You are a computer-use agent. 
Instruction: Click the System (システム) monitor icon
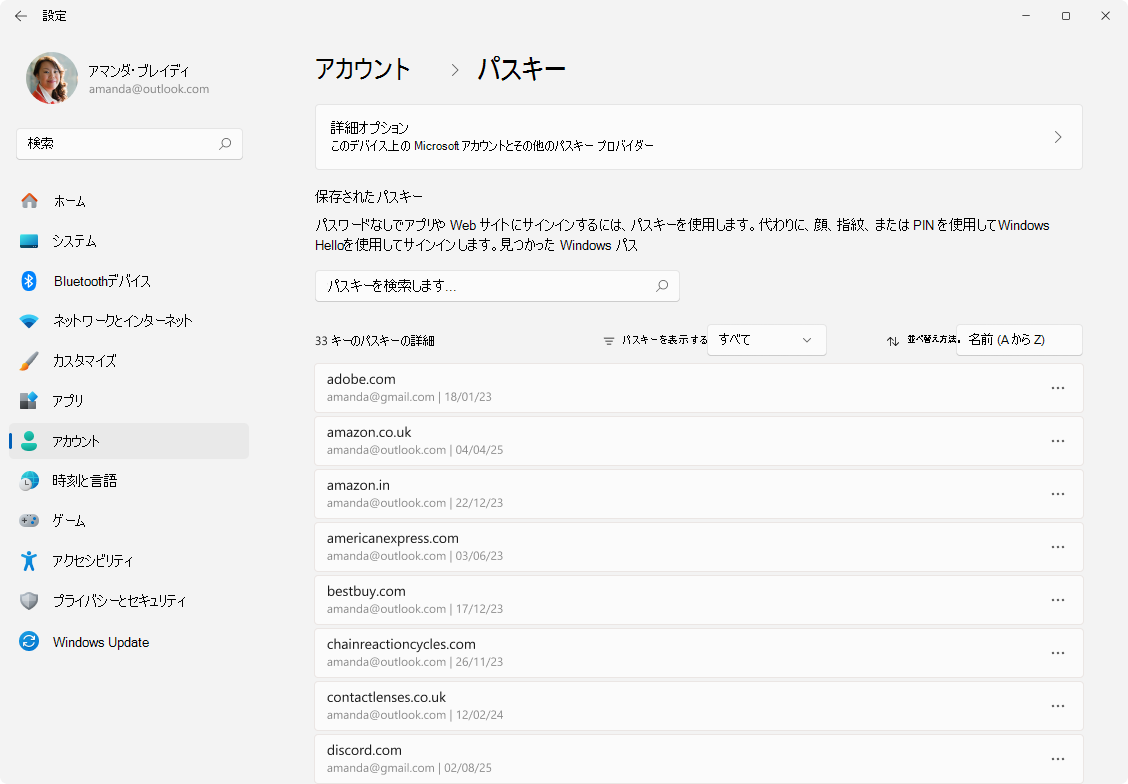point(29,241)
